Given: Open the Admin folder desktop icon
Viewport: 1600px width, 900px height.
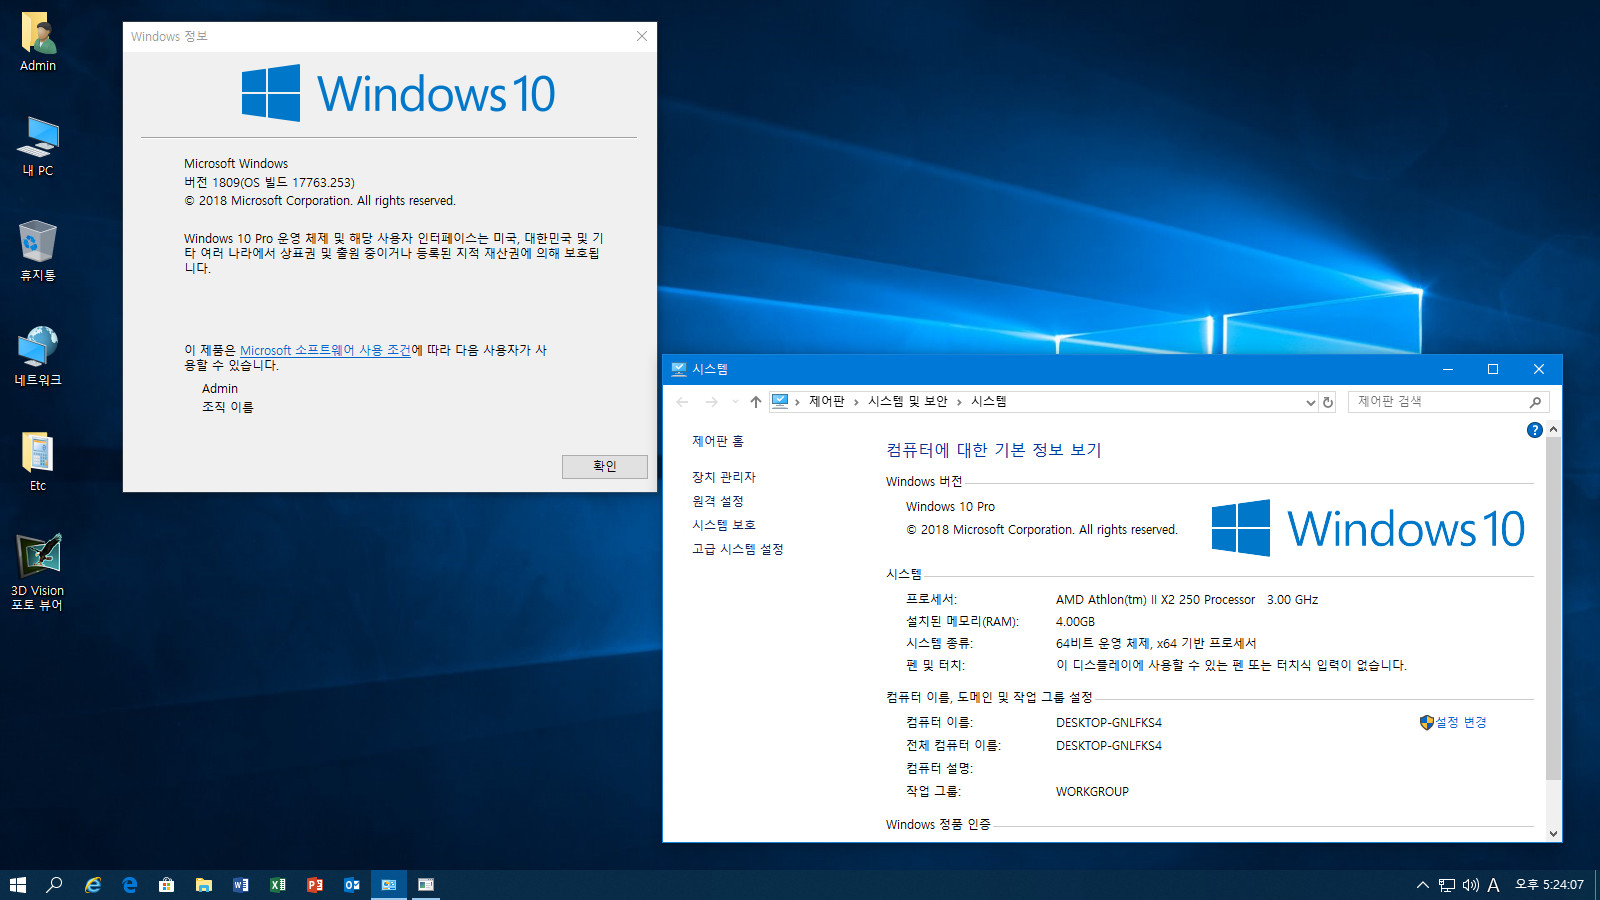Looking at the screenshot, I should point(38,42).
